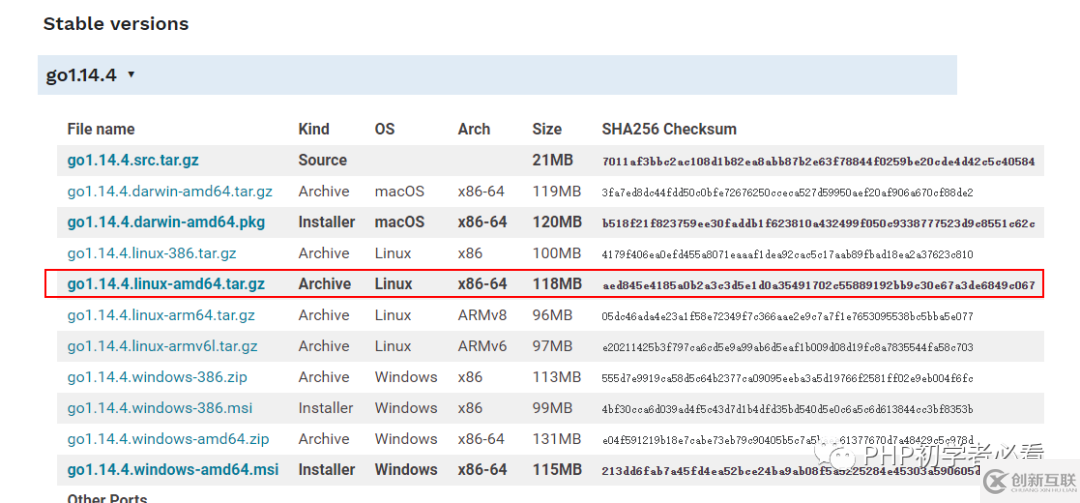Open go1.14.4.linux-arm64.tar.gz link
The image size is (1080, 503).
161,315
